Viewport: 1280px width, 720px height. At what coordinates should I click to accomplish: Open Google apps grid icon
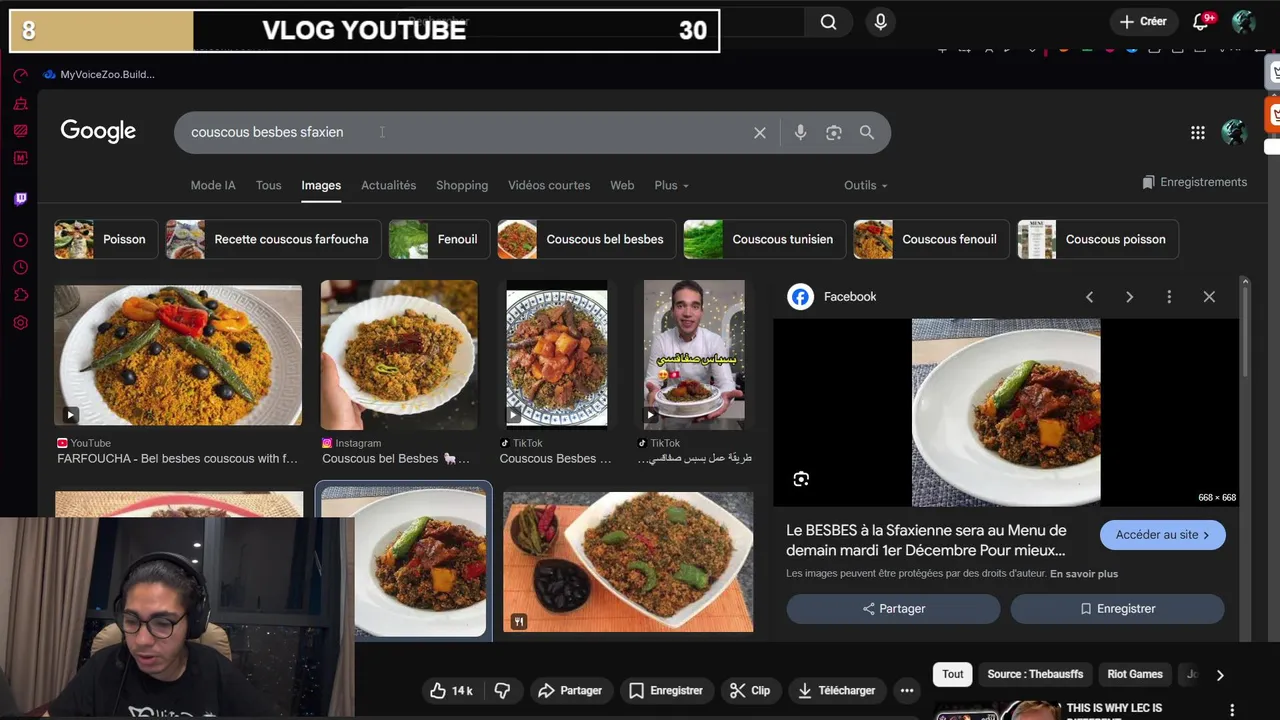[1198, 132]
